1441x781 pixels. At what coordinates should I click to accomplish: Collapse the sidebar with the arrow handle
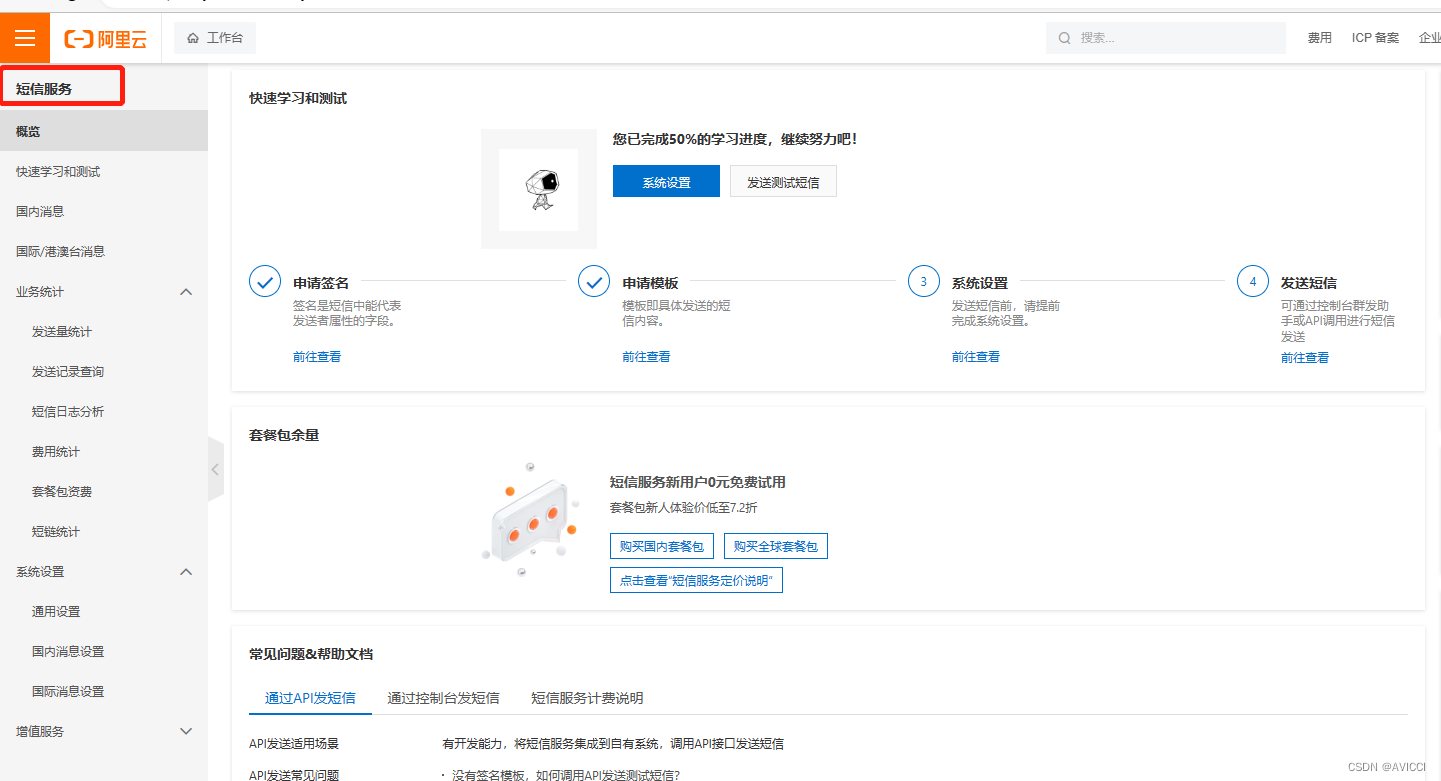click(x=215, y=469)
